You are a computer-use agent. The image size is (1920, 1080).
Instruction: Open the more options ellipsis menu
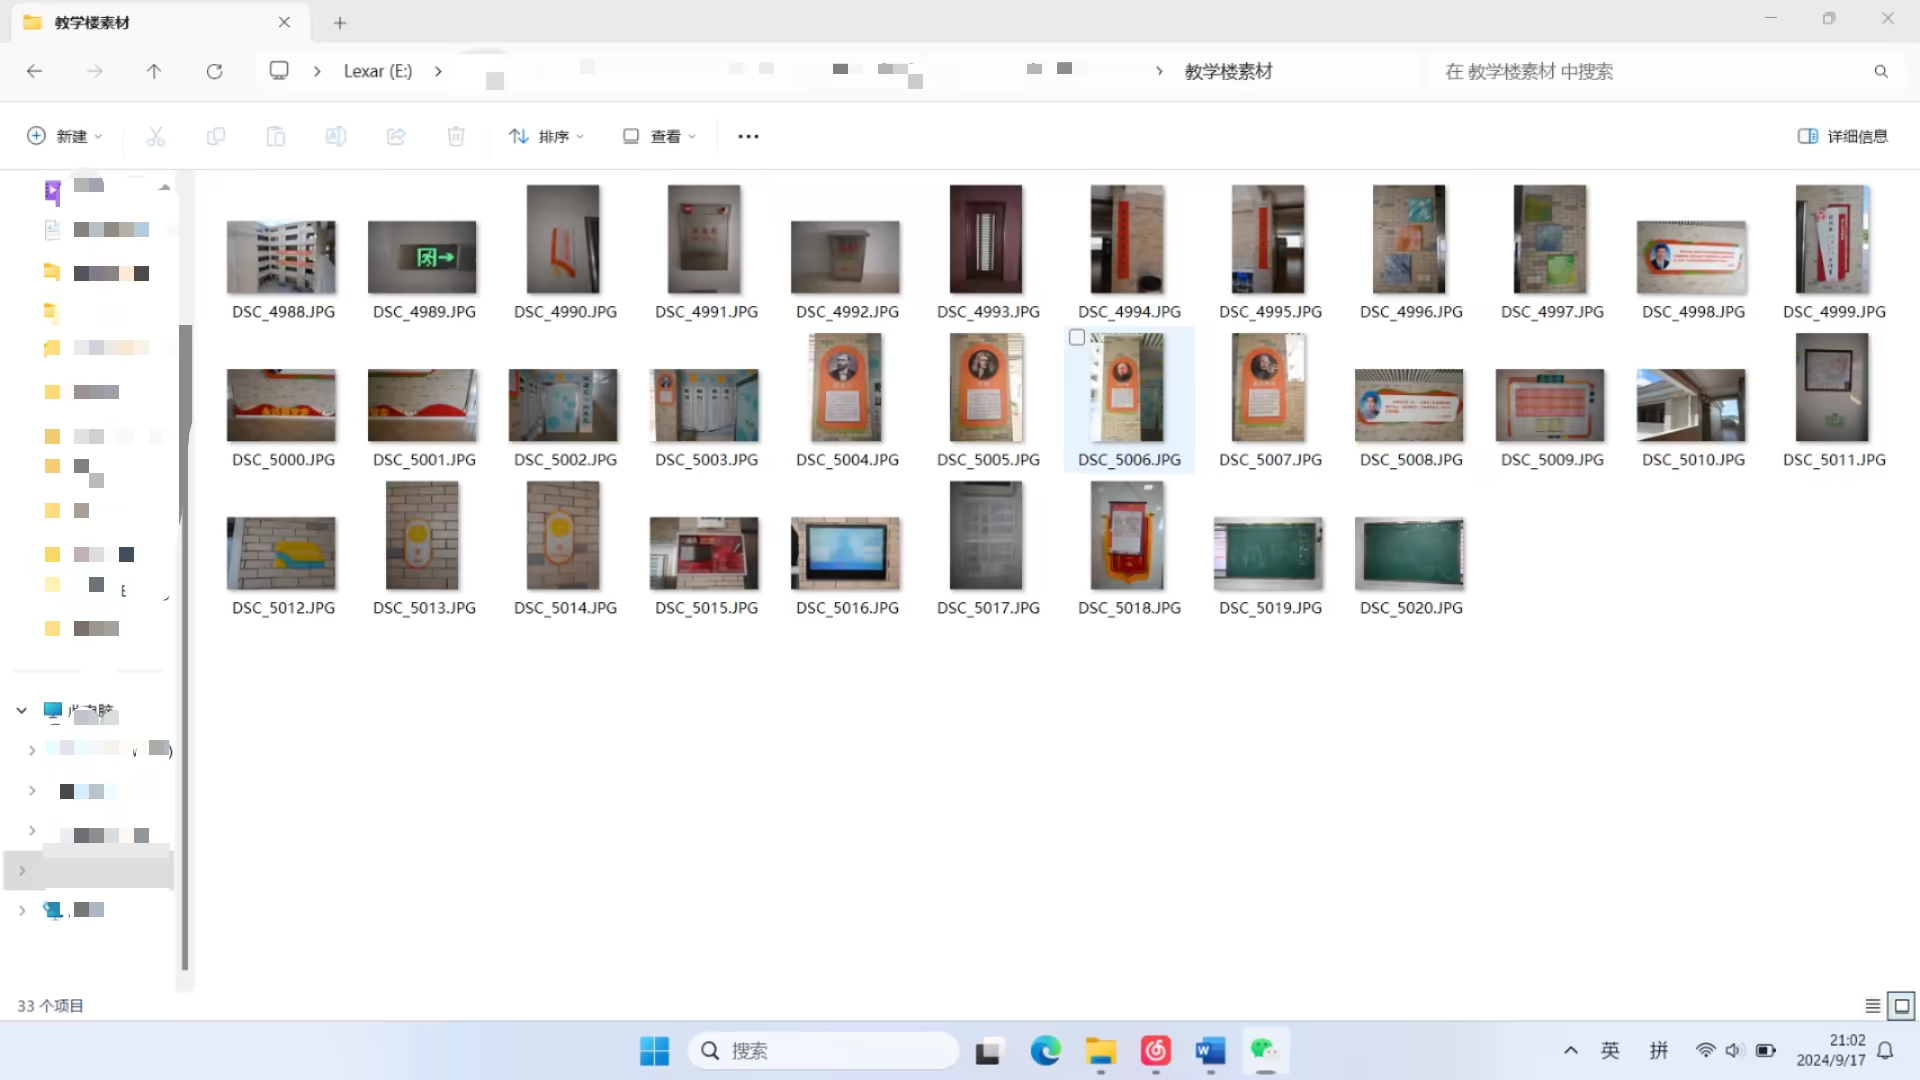tap(748, 136)
